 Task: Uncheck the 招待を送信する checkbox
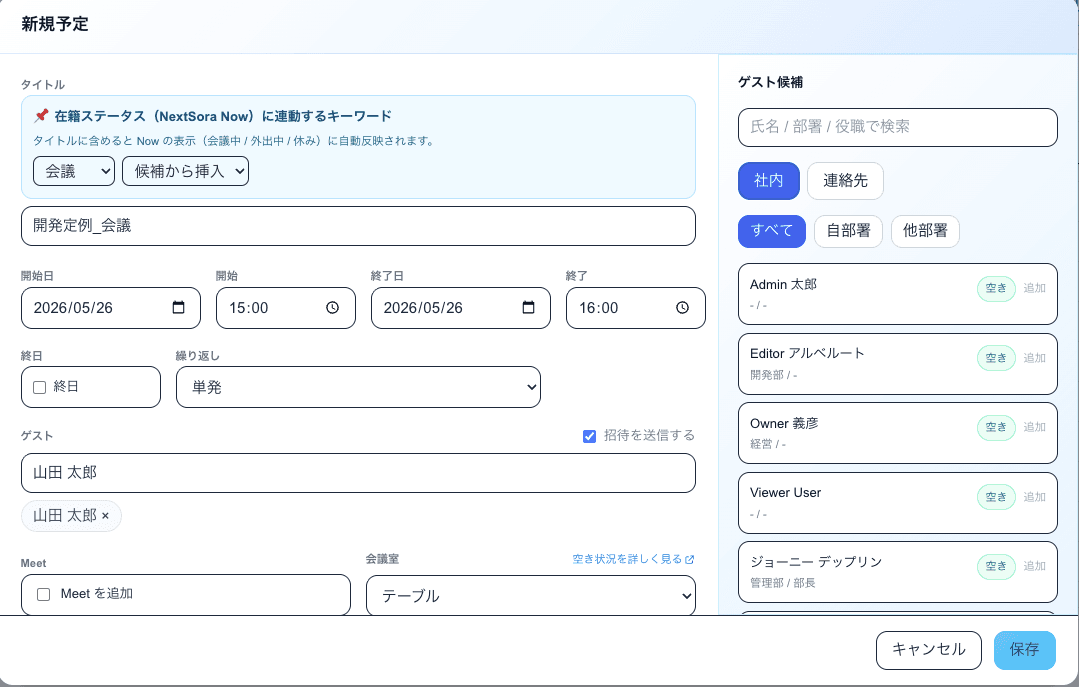[589, 436]
